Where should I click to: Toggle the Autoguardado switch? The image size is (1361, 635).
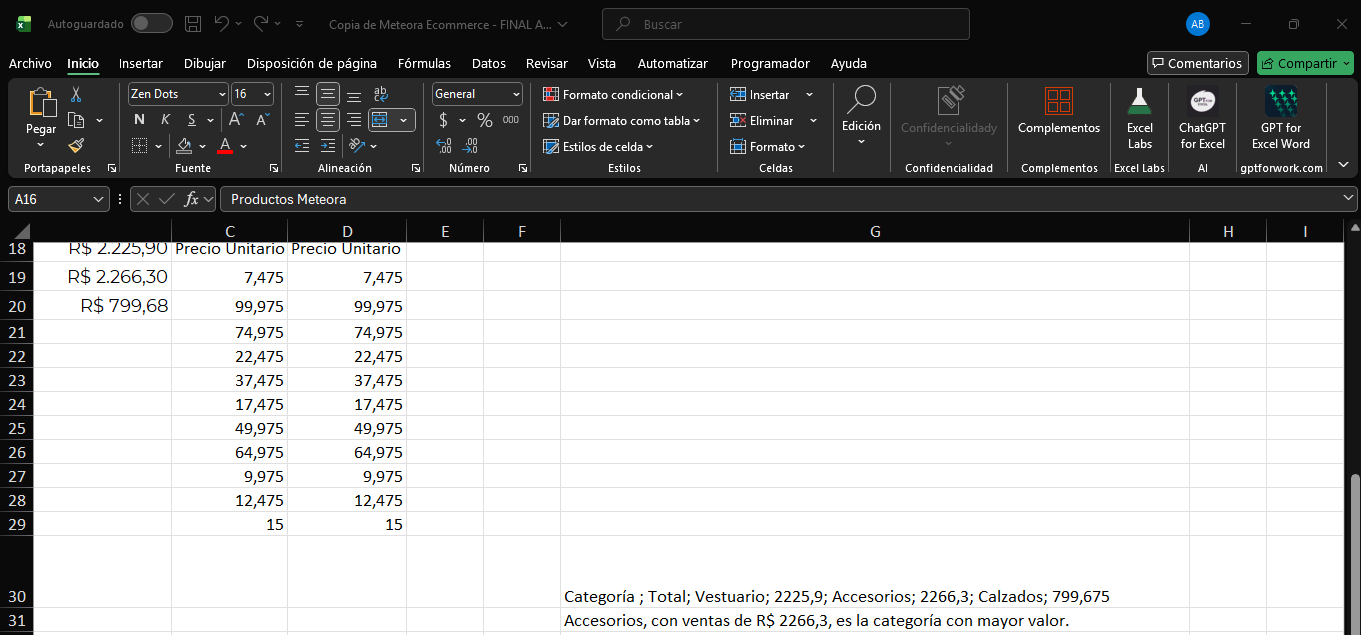coord(151,23)
